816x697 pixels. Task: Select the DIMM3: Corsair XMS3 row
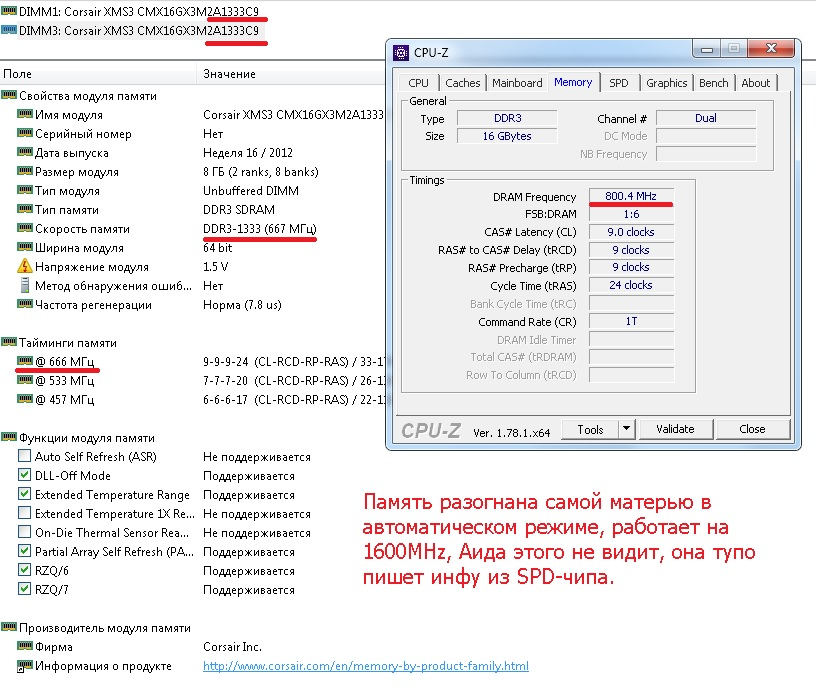pos(139,30)
